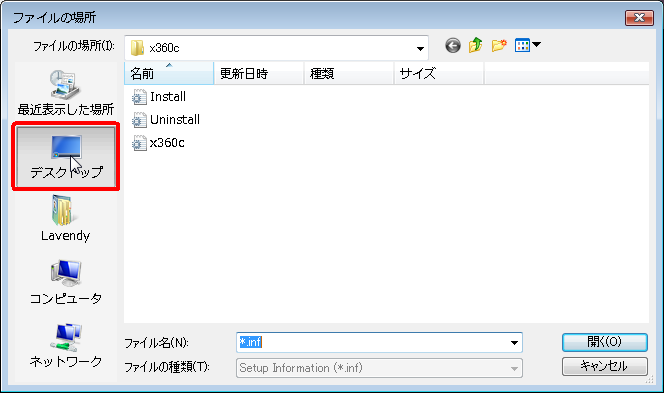Image resolution: width=664 pixels, height=393 pixels.
Task: Sort by Type (種類) column header
Action: tap(349, 73)
